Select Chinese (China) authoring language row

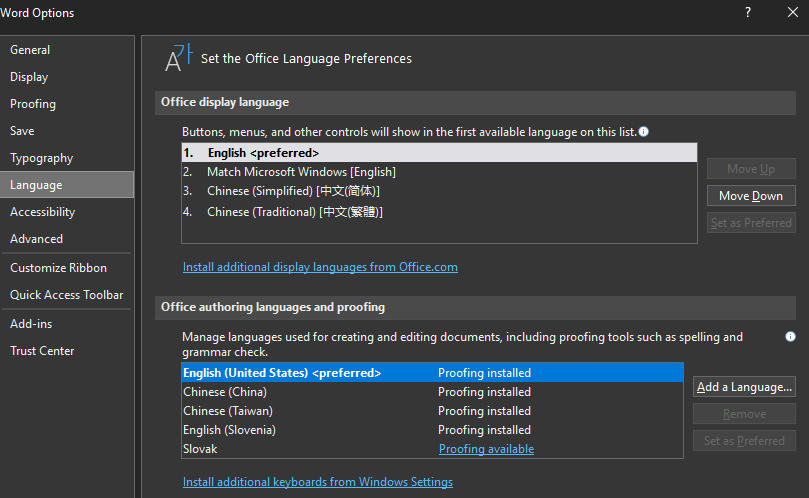(x=432, y=392)
